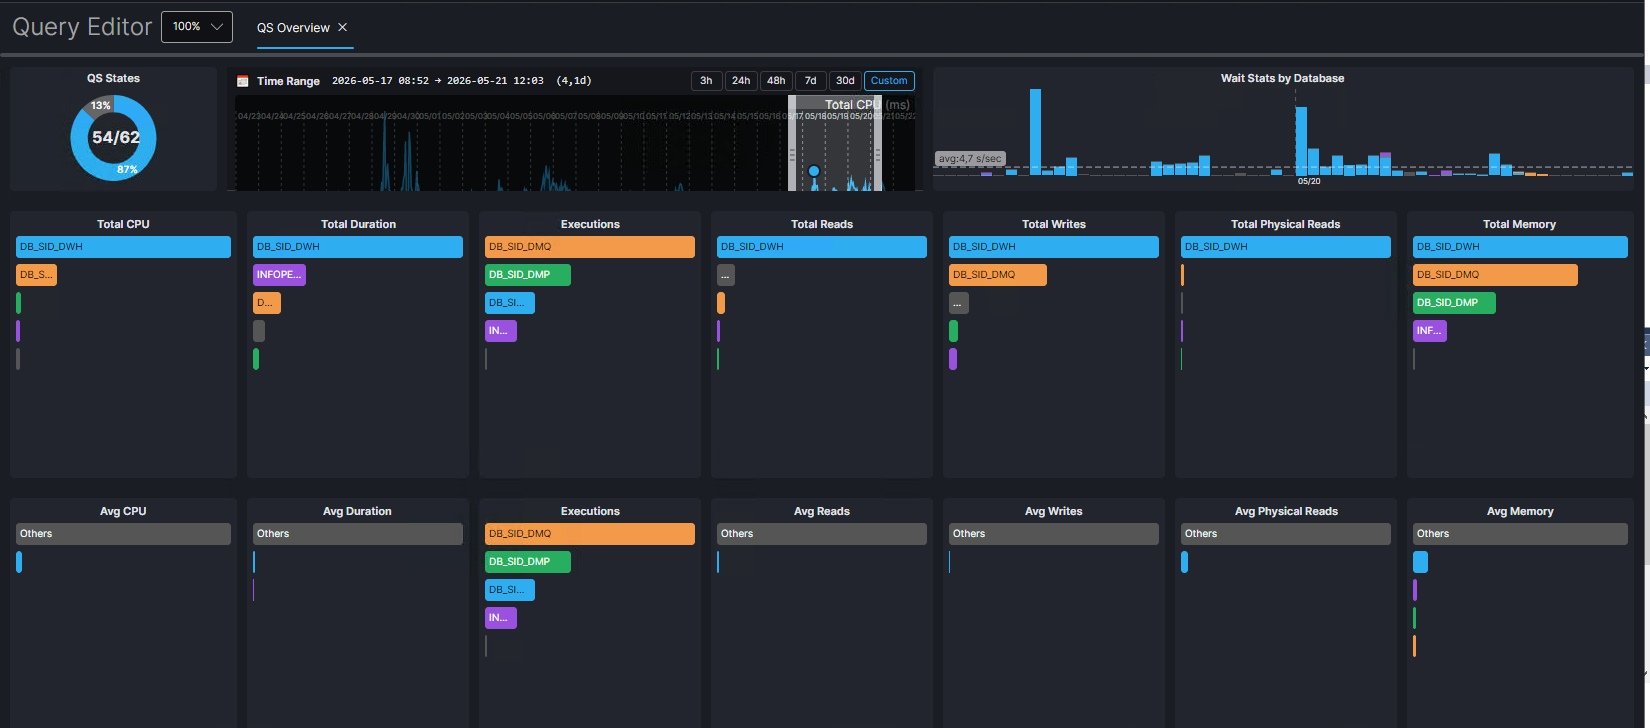Click the tall bar above the 05/20 label in Wait Stats
This screenshot has width=1650, height=728.
pyautogui.click(x=1301, y=141)
